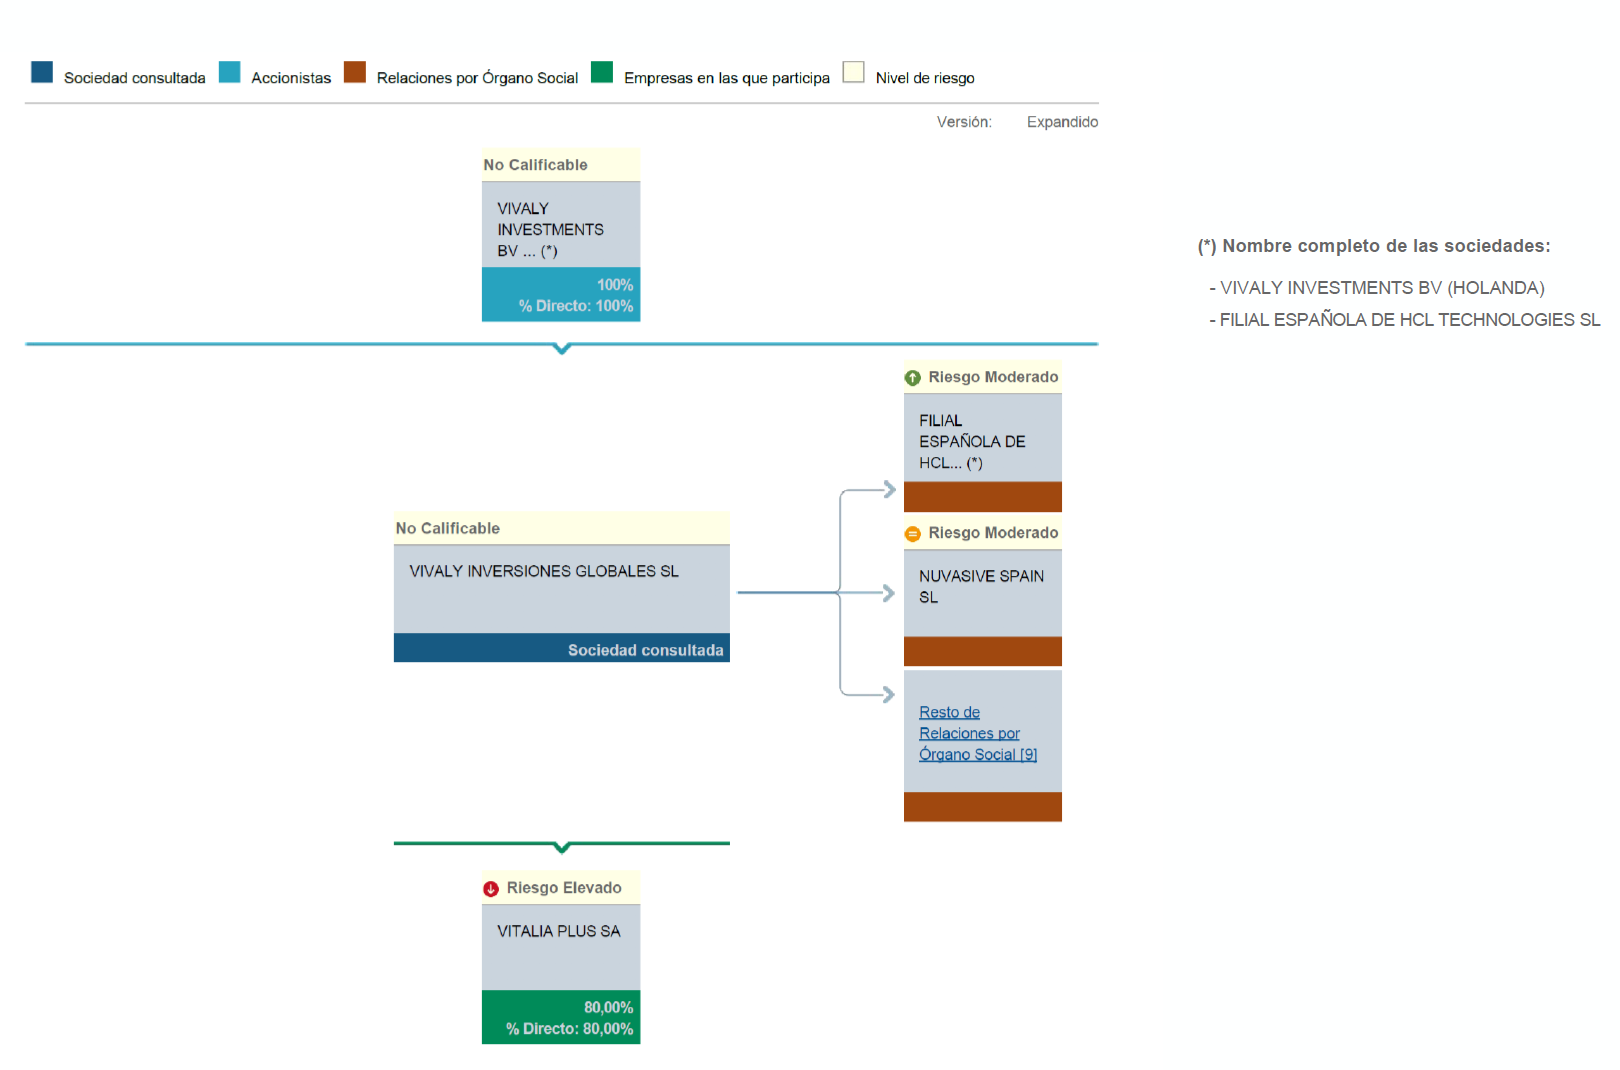Screen dimensions: 1620x1070
Task: Switch the Versión option to Expandido
Action: (1061, 121)
